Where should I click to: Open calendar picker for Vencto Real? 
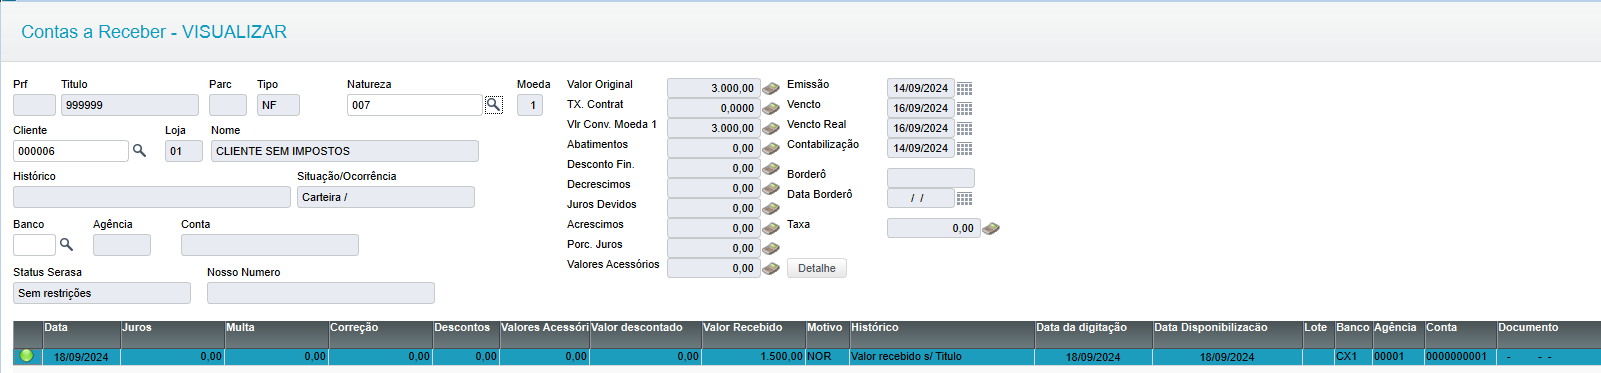click(965, 129)
